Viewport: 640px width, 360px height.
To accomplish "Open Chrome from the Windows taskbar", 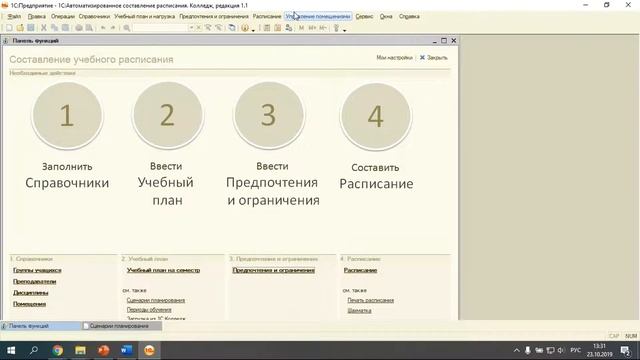I will (58, 350).
